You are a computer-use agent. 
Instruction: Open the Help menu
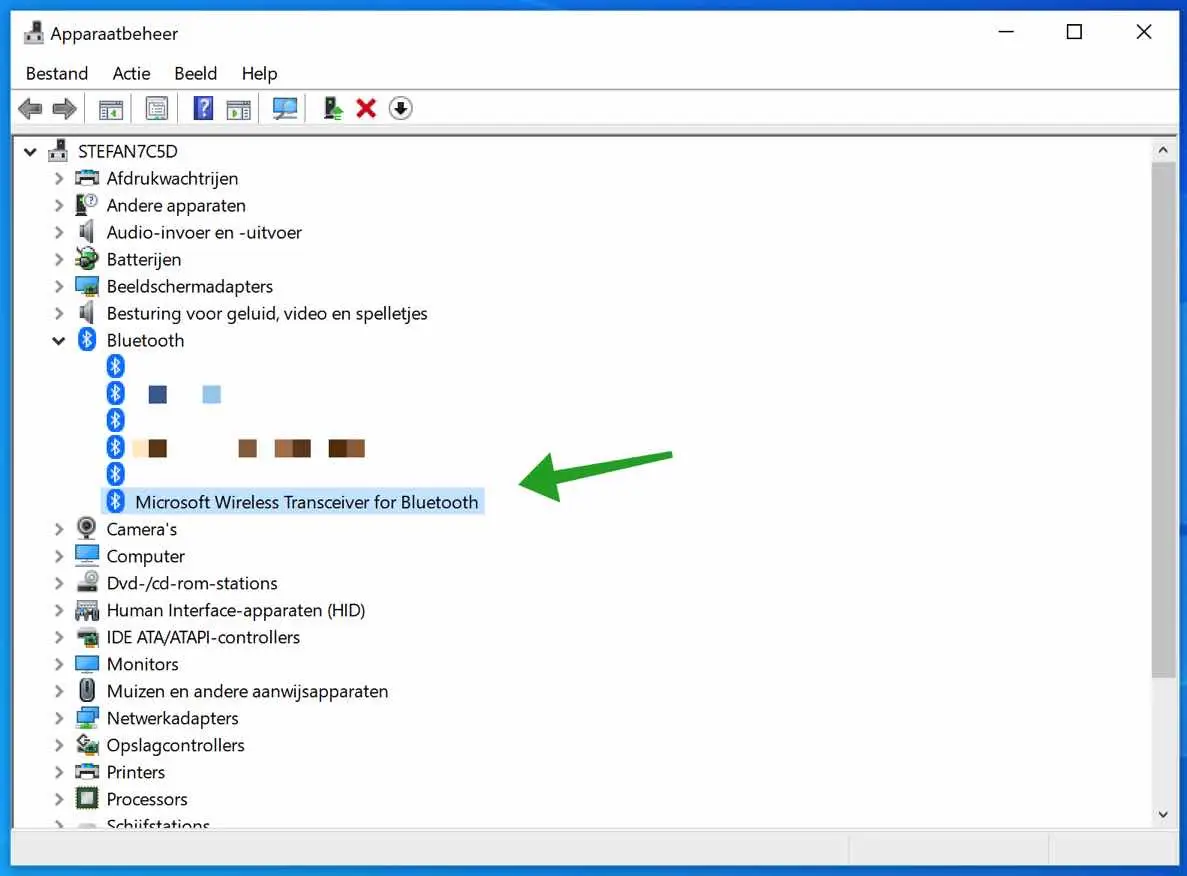click(x=260, y=73)
